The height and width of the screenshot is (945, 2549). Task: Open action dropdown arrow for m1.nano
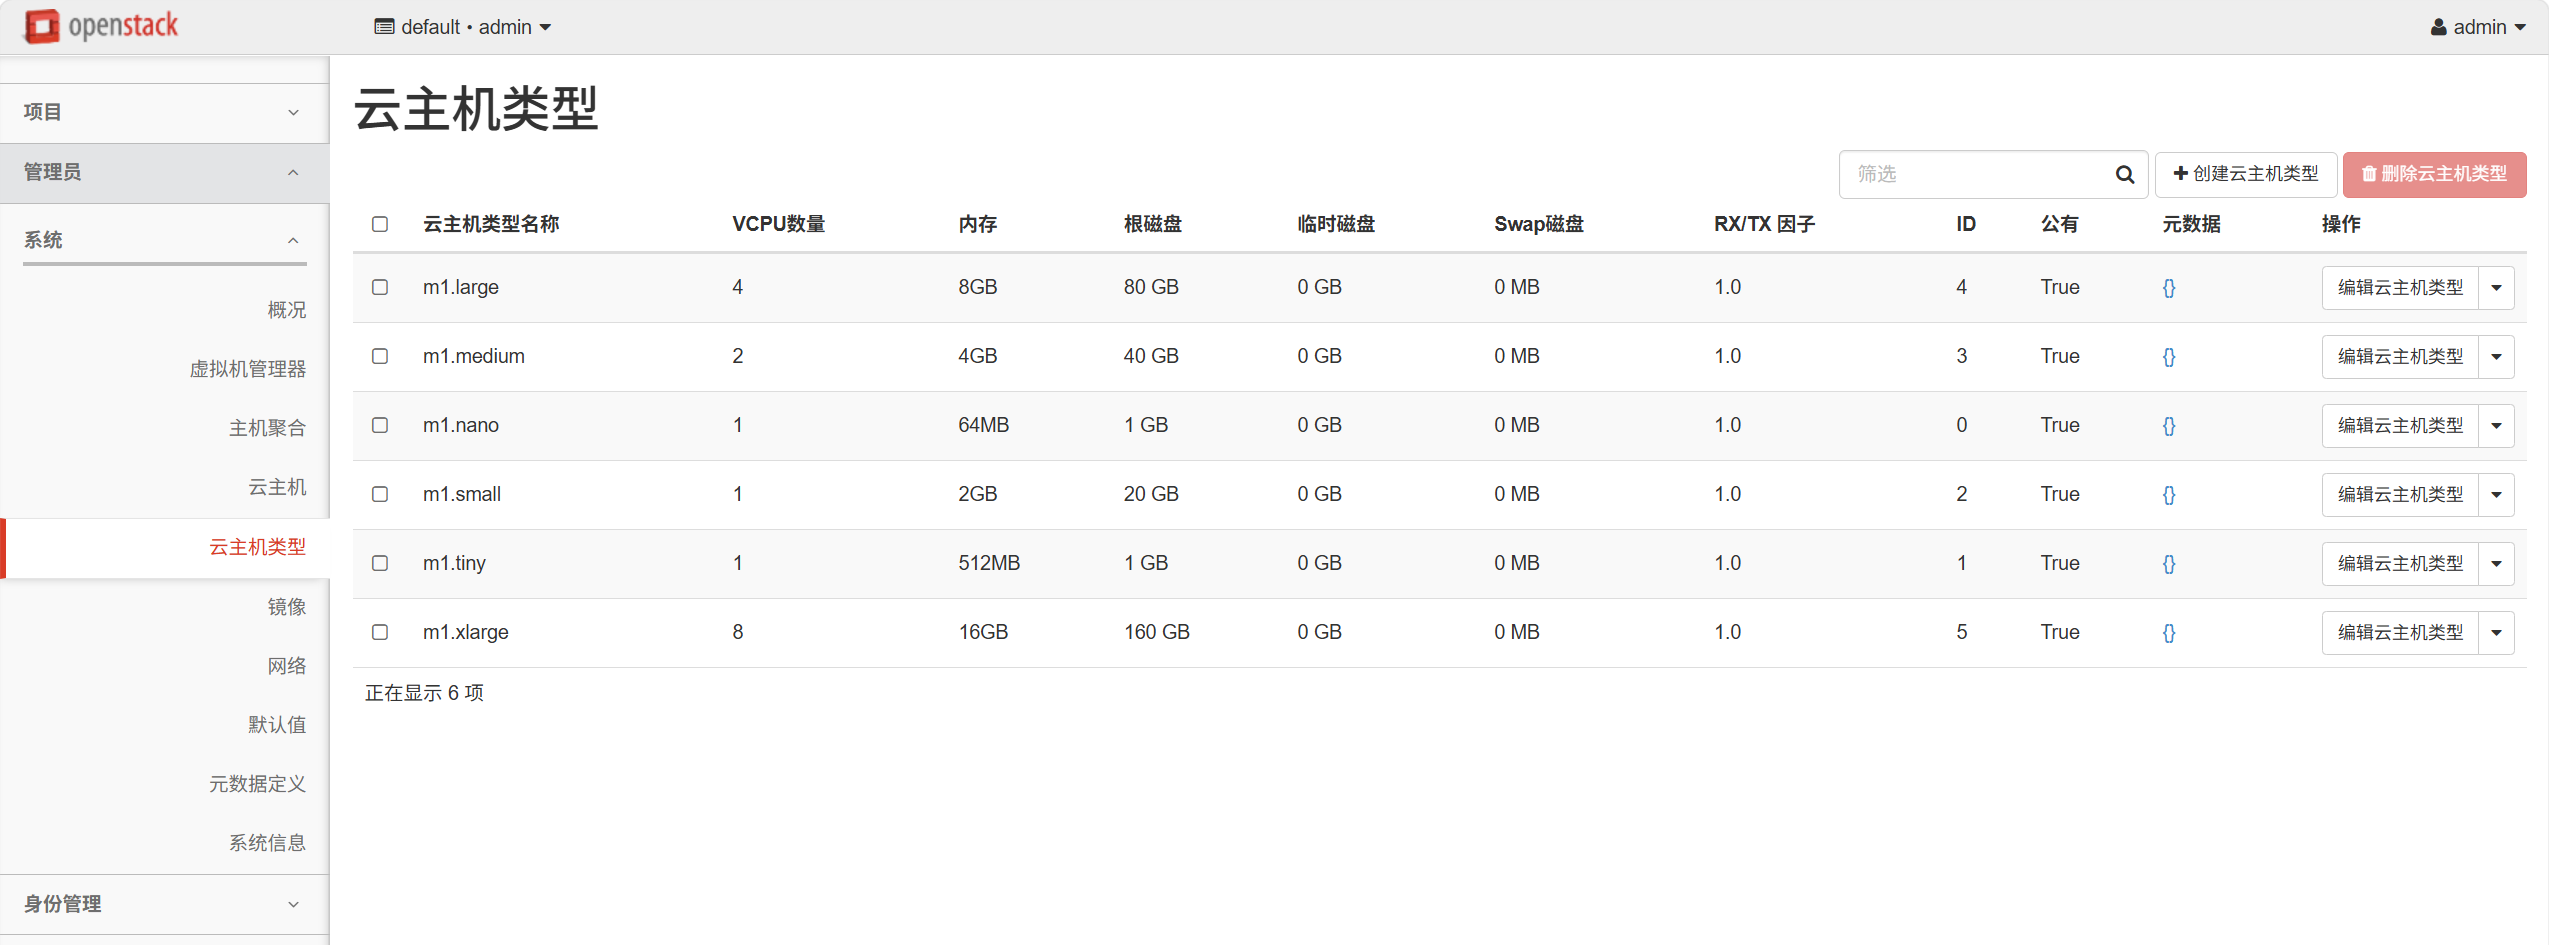(2496, 426)
